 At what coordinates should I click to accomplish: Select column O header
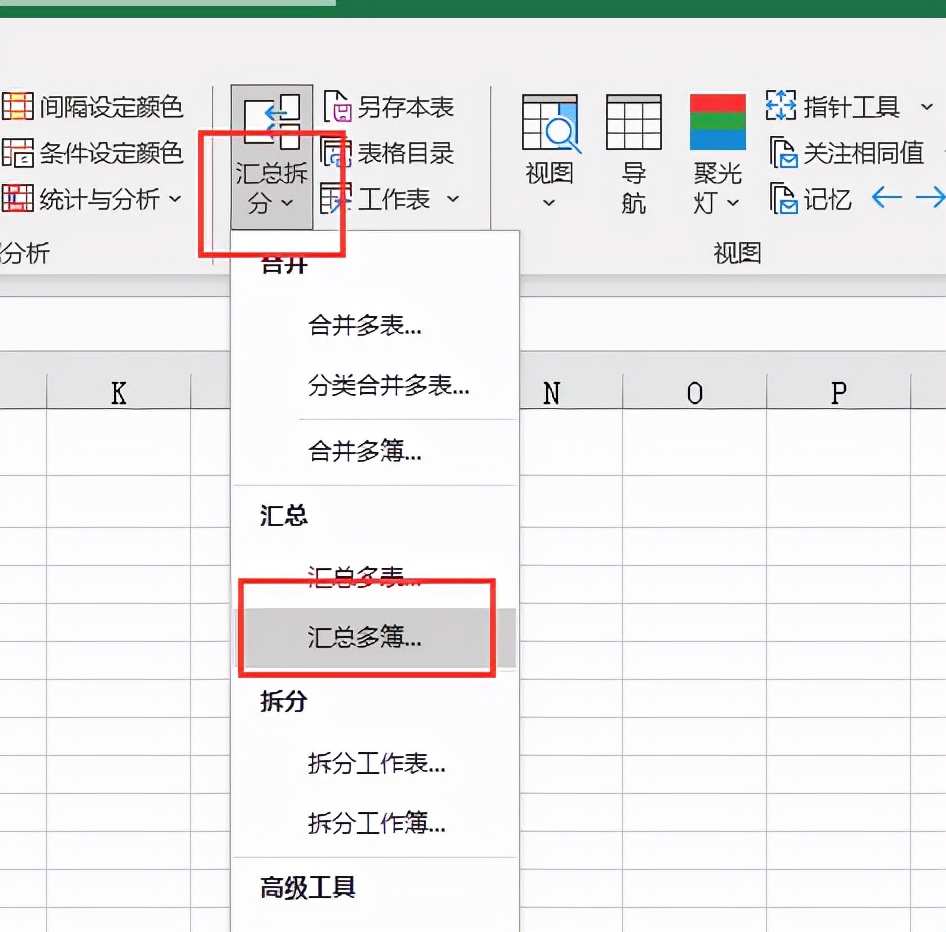[694, 393]
